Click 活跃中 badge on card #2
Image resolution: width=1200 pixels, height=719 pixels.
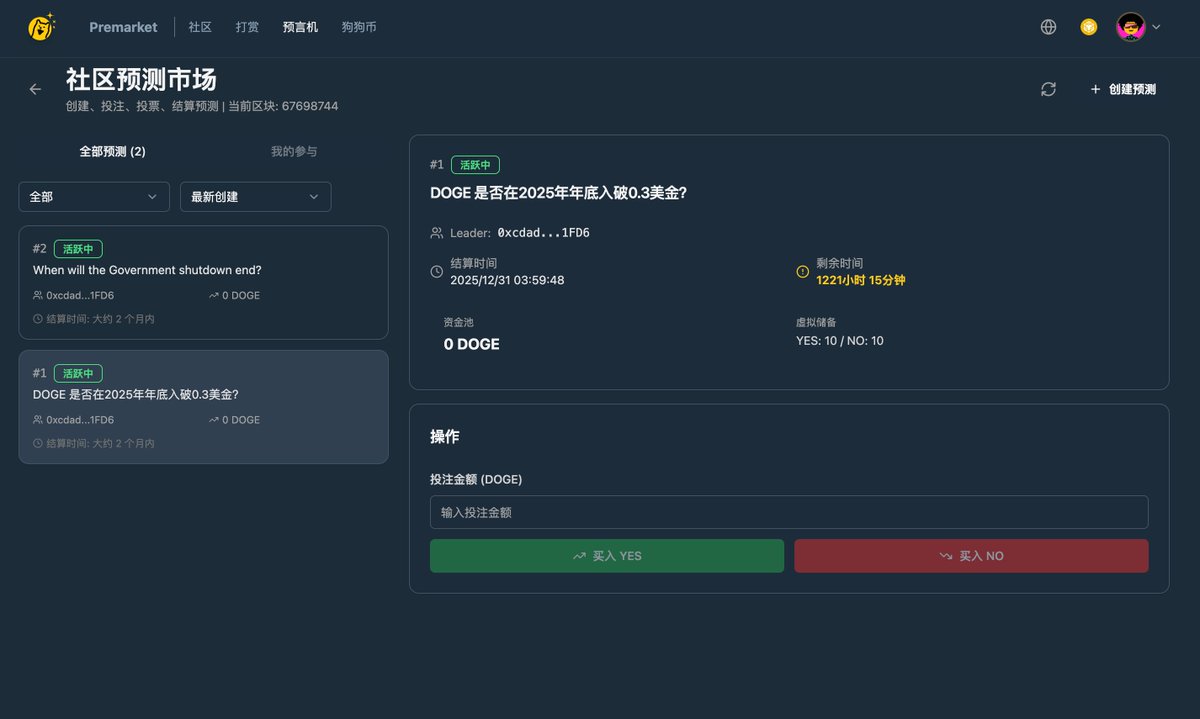[78, 249]
